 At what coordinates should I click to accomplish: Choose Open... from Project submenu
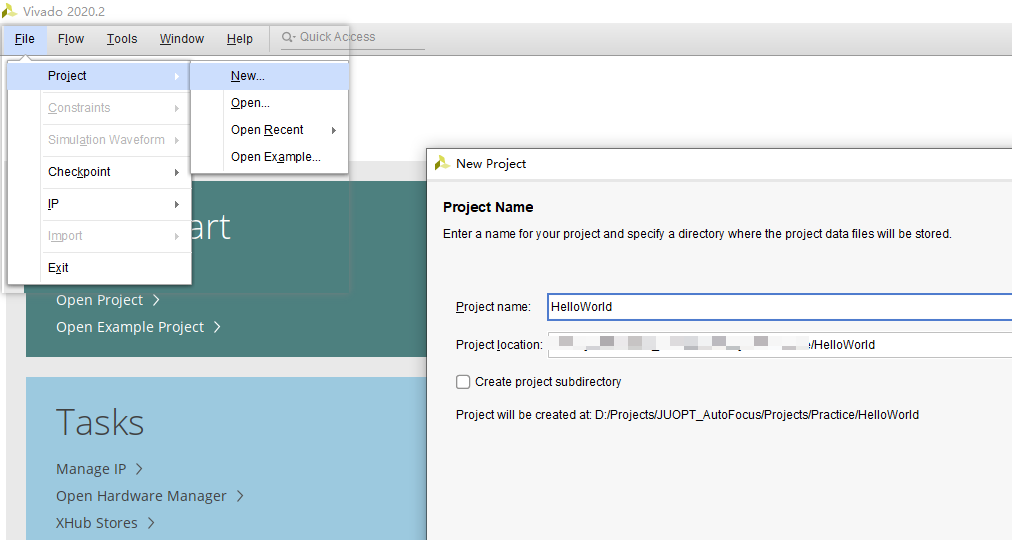tap(270, 103)
